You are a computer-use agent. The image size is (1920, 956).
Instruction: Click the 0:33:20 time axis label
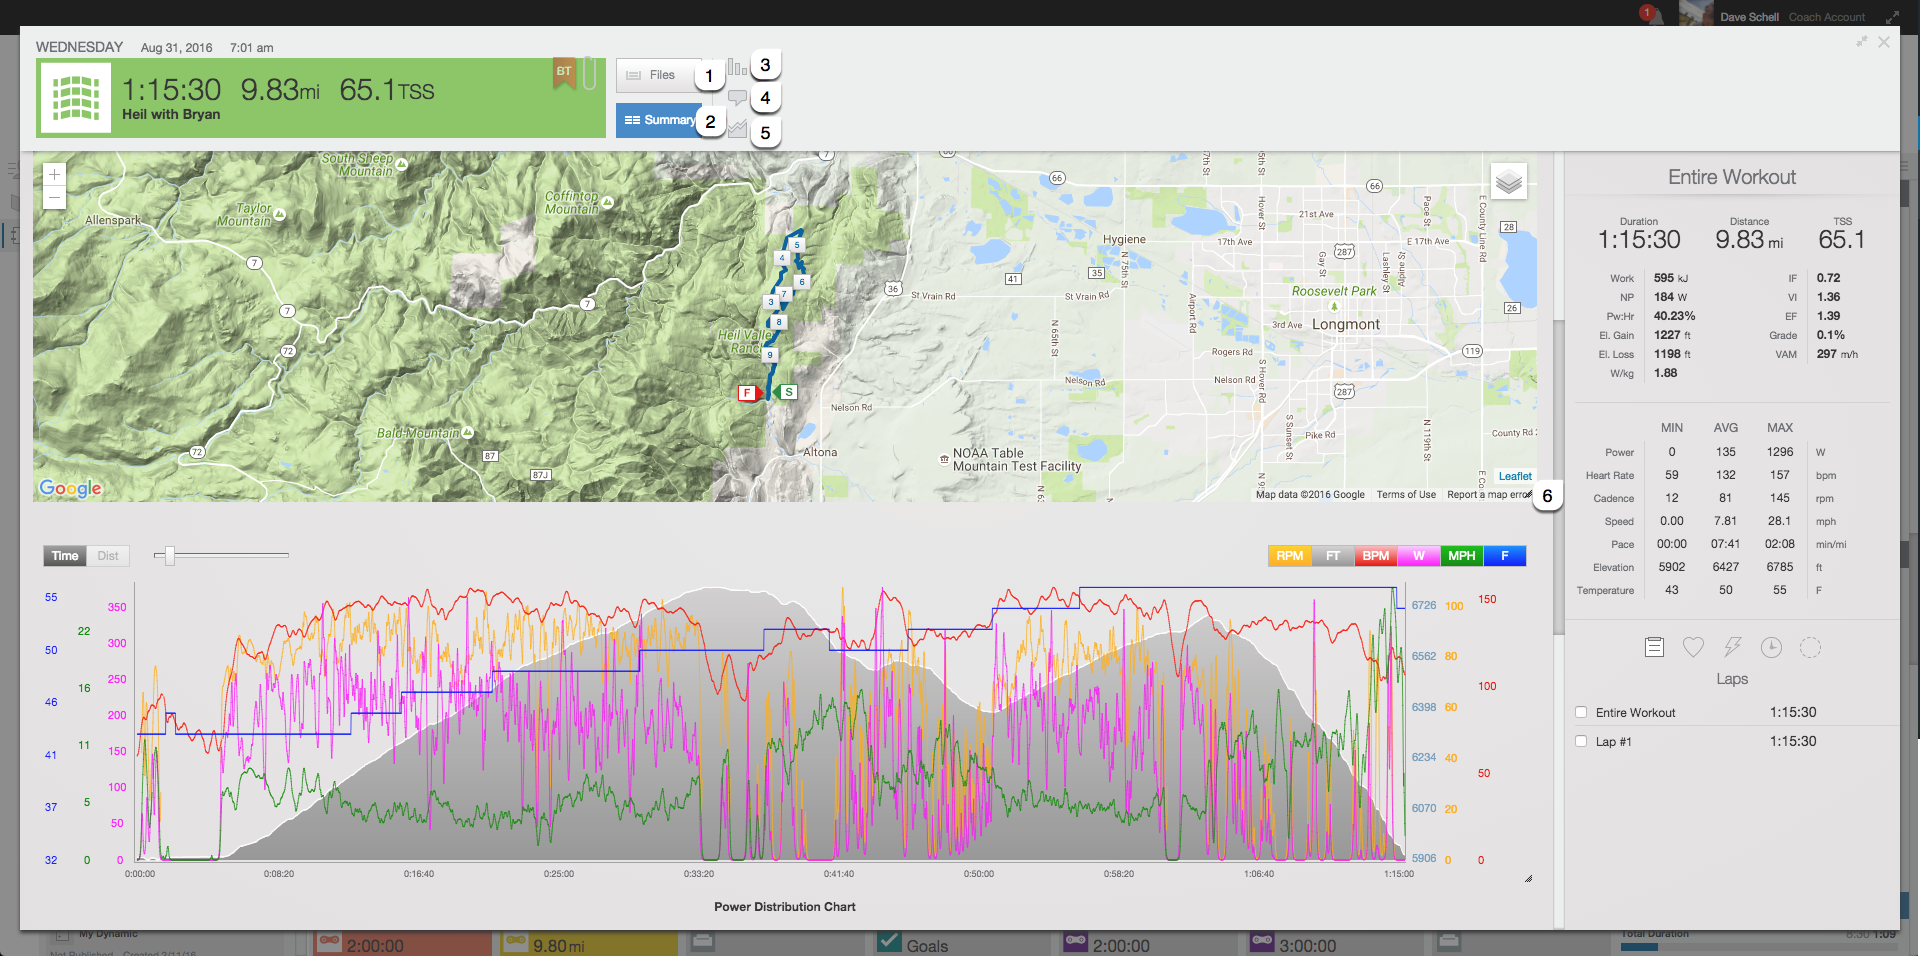point(699,874)
